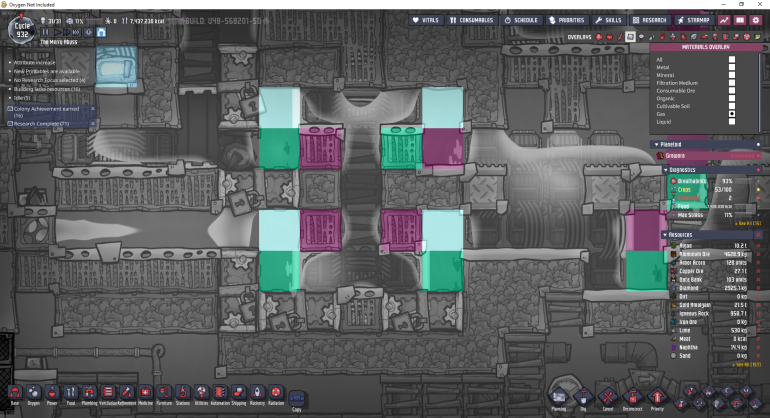The height and width of the screenshot is (418, 770).
Task: Open the Starmap screen
Action: (693, 20)
